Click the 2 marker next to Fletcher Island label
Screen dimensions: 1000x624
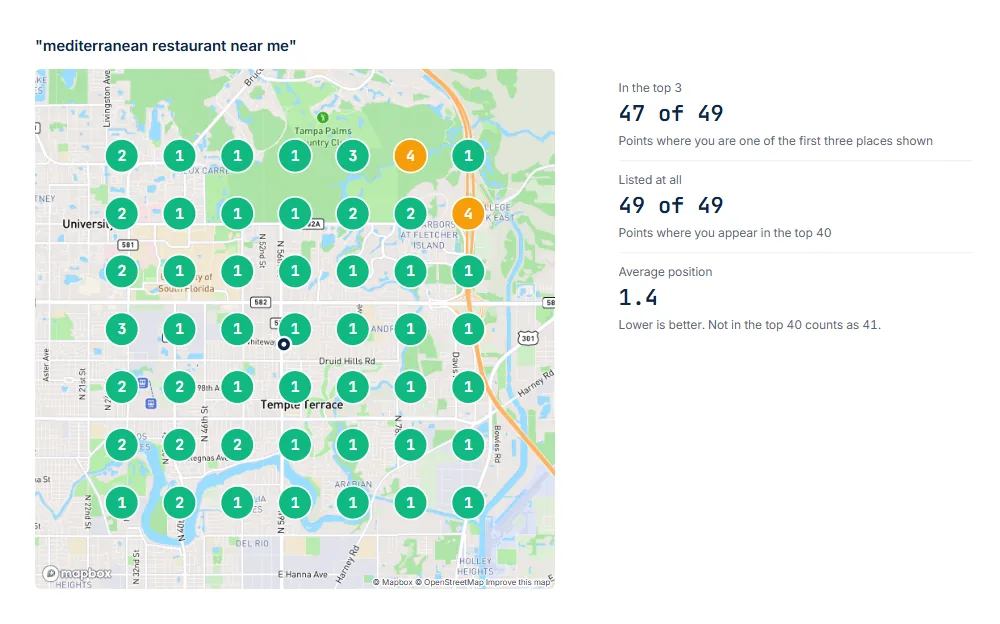tap(410, 214)
